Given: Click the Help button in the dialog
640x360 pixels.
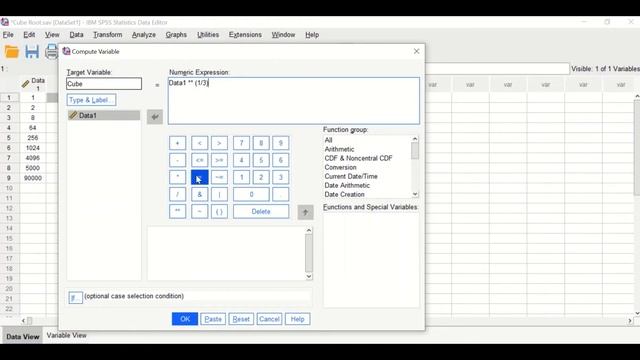Looking at the screenshot, I should 298,319.
